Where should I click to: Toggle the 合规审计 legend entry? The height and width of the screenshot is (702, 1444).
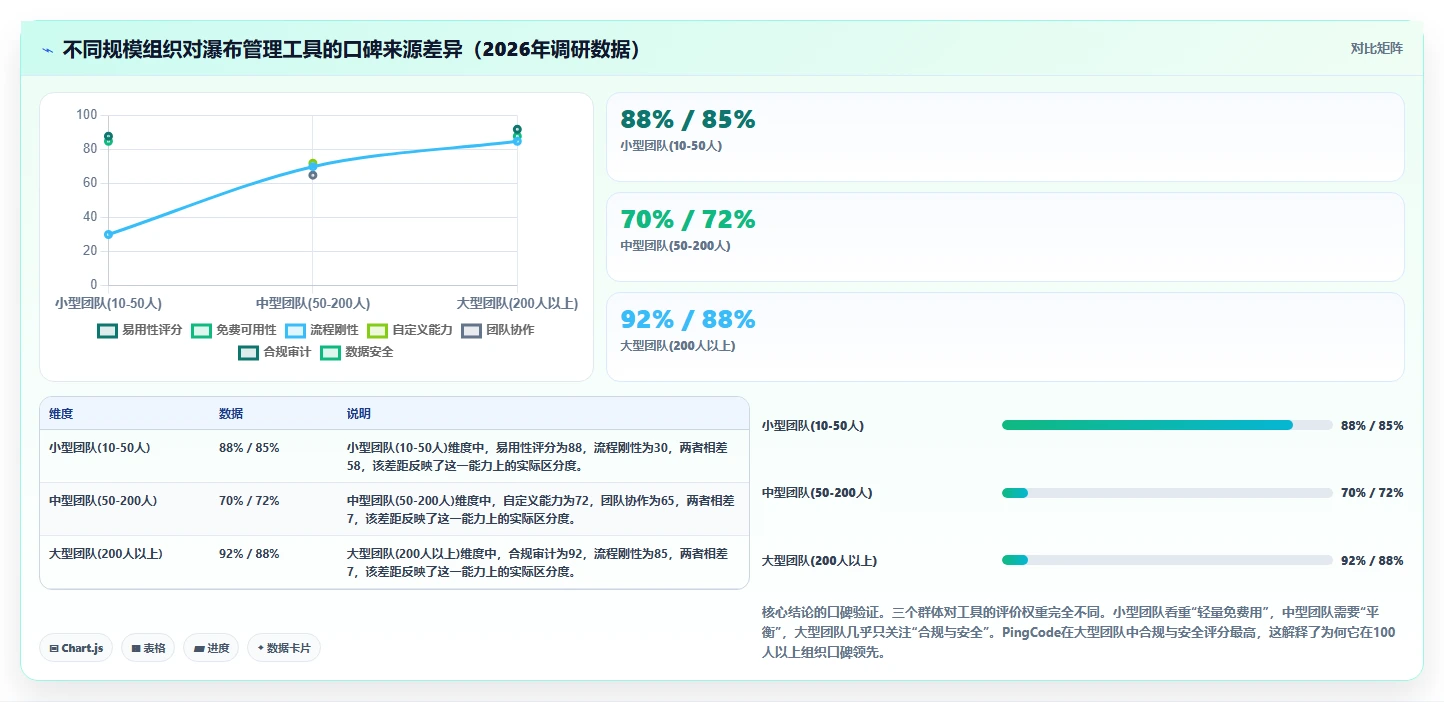coord(274,352)
